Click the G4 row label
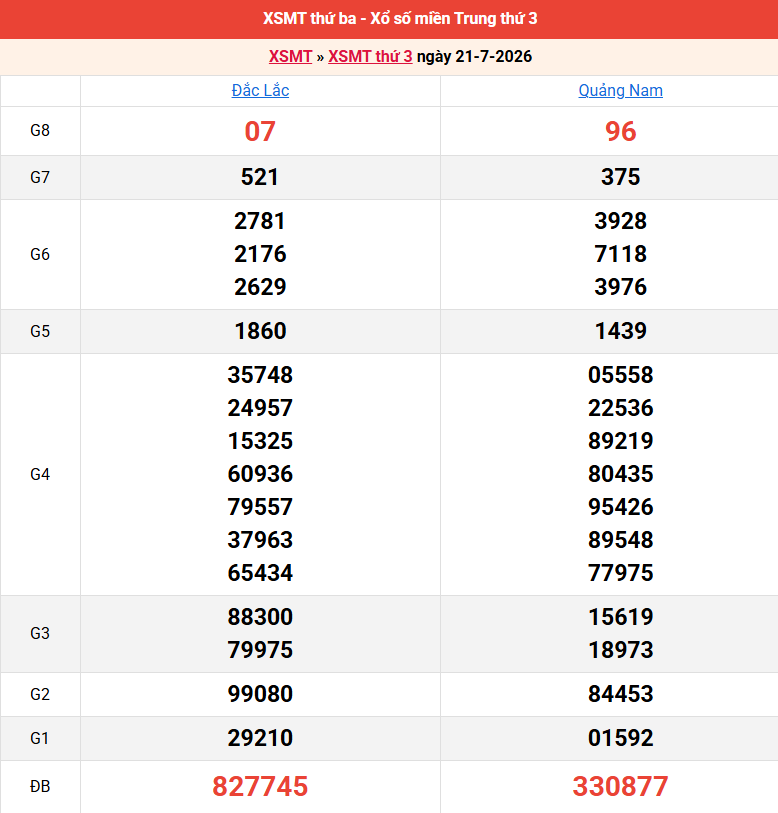 (40, 474)
